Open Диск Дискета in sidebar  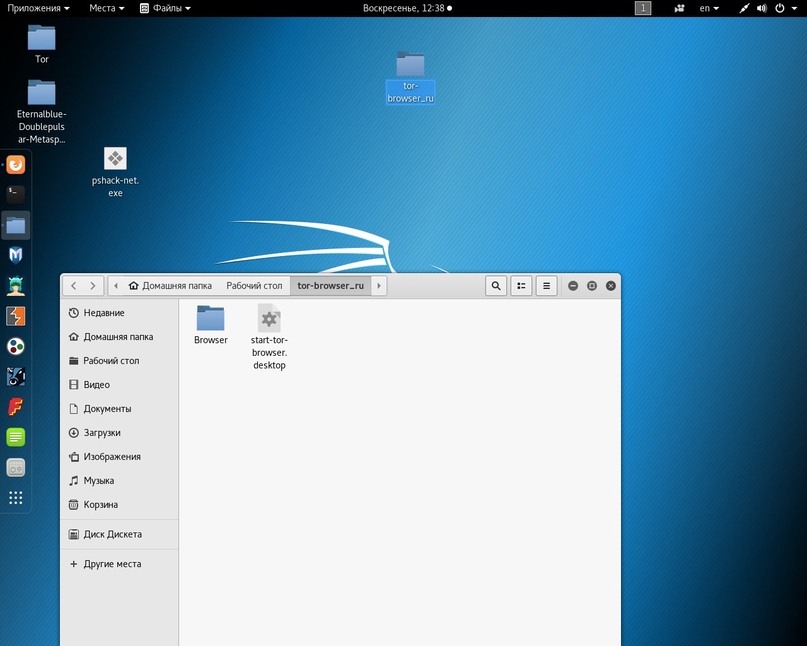click(119, 534)
